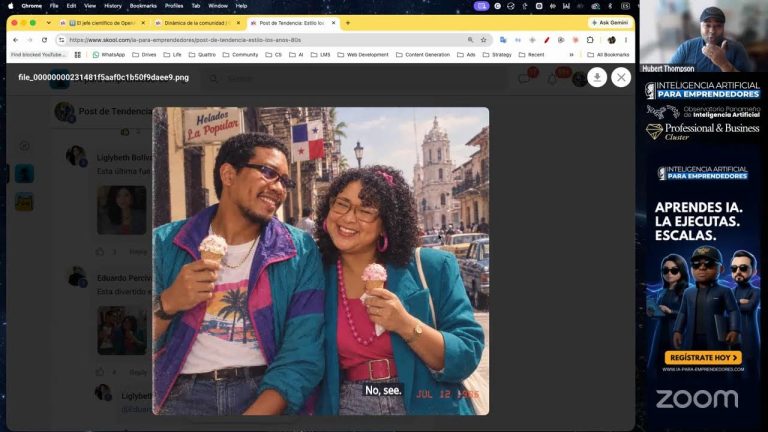Viewport: 768px width, 432px height.
Task: Open the Chrome menu in the menu bar
Action: click(31, 6)
